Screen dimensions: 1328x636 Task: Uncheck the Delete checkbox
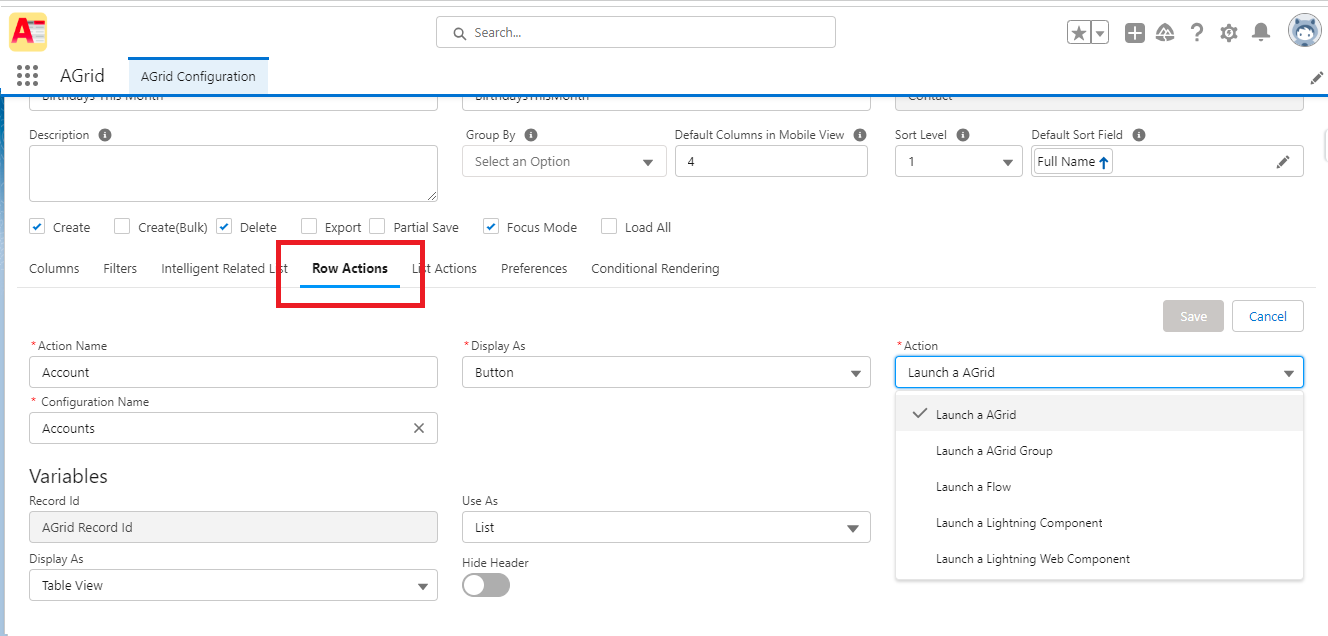pos(224,227)
